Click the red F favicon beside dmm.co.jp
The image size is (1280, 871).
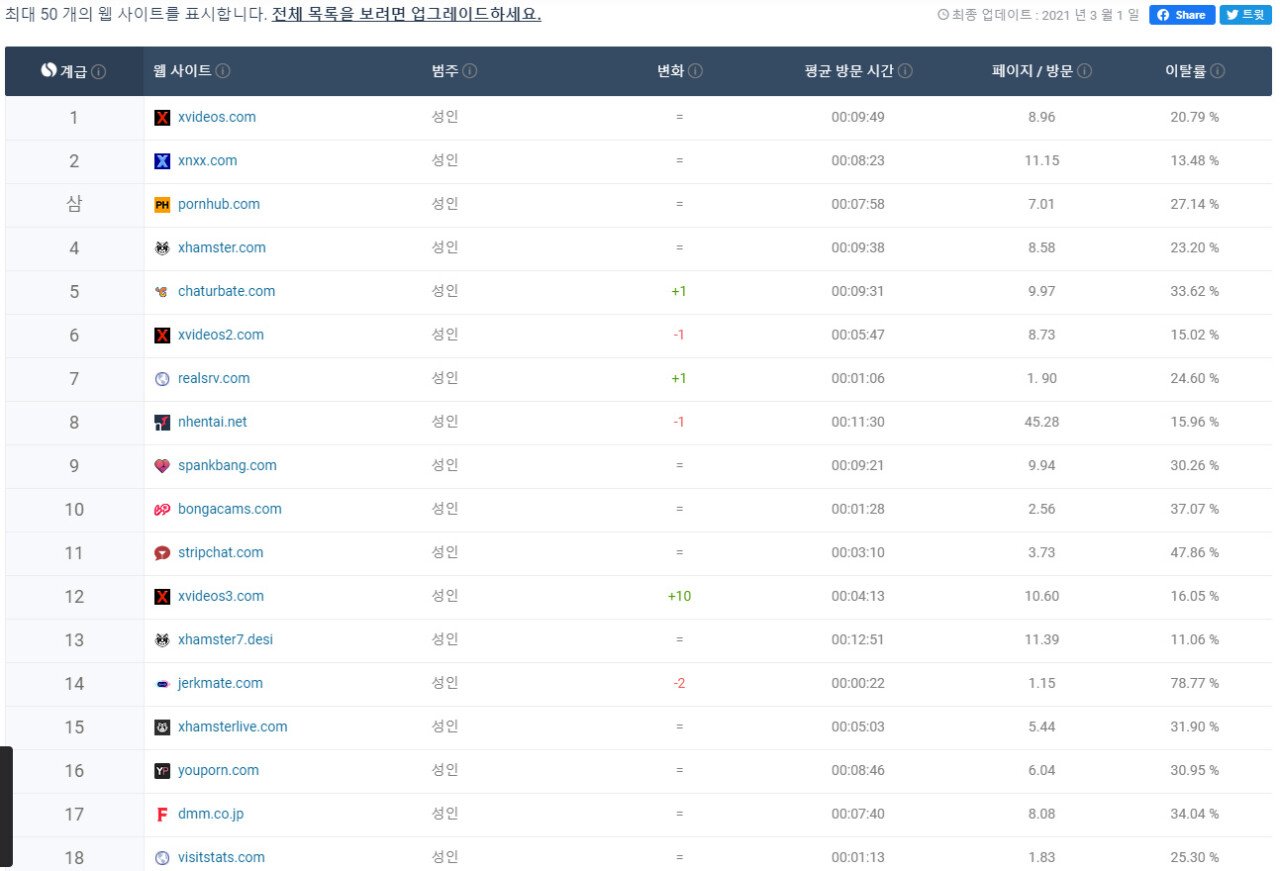point(163,813)
